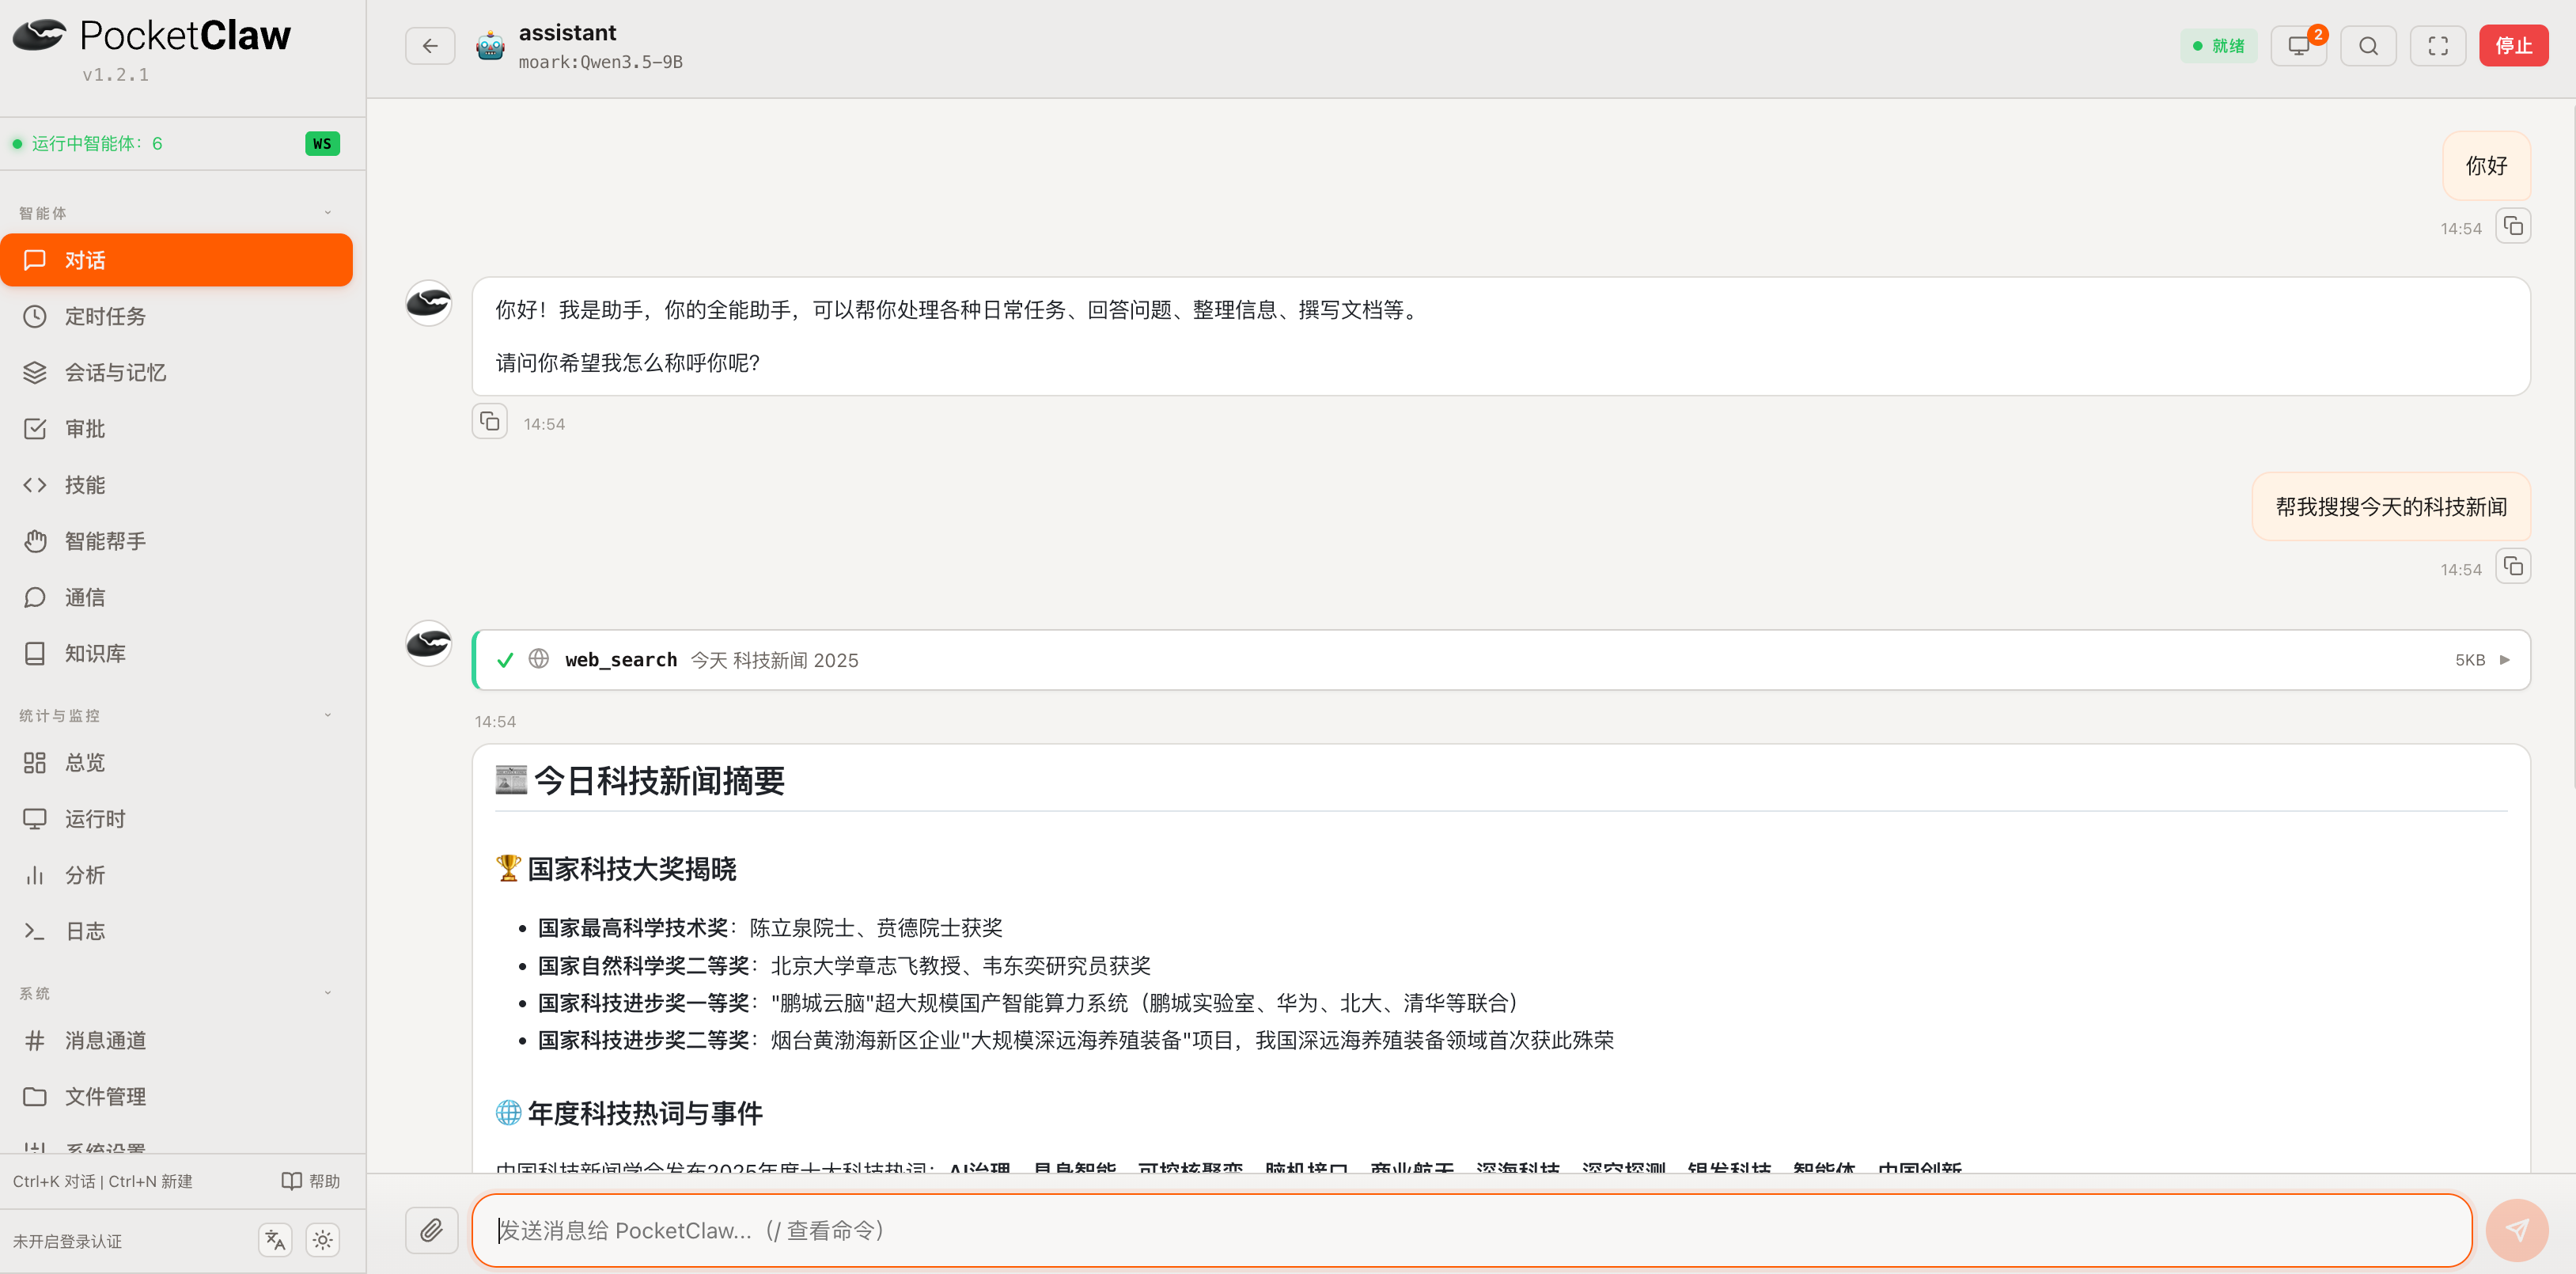Image resolution: width=2576 pixels, height=1274 pixels.
Task: Open the 审批 approvals page
Action: click(176, 428)
